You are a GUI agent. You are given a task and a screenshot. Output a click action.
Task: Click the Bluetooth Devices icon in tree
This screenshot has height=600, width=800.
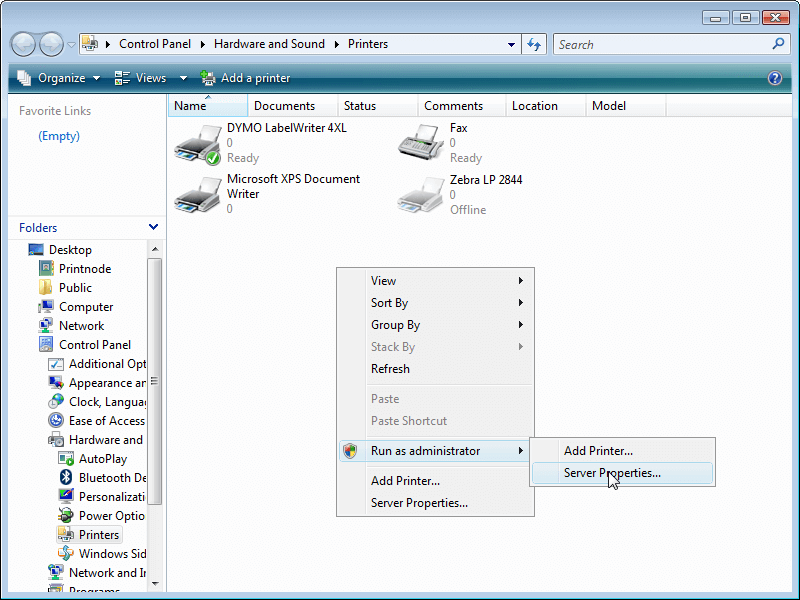66,478
